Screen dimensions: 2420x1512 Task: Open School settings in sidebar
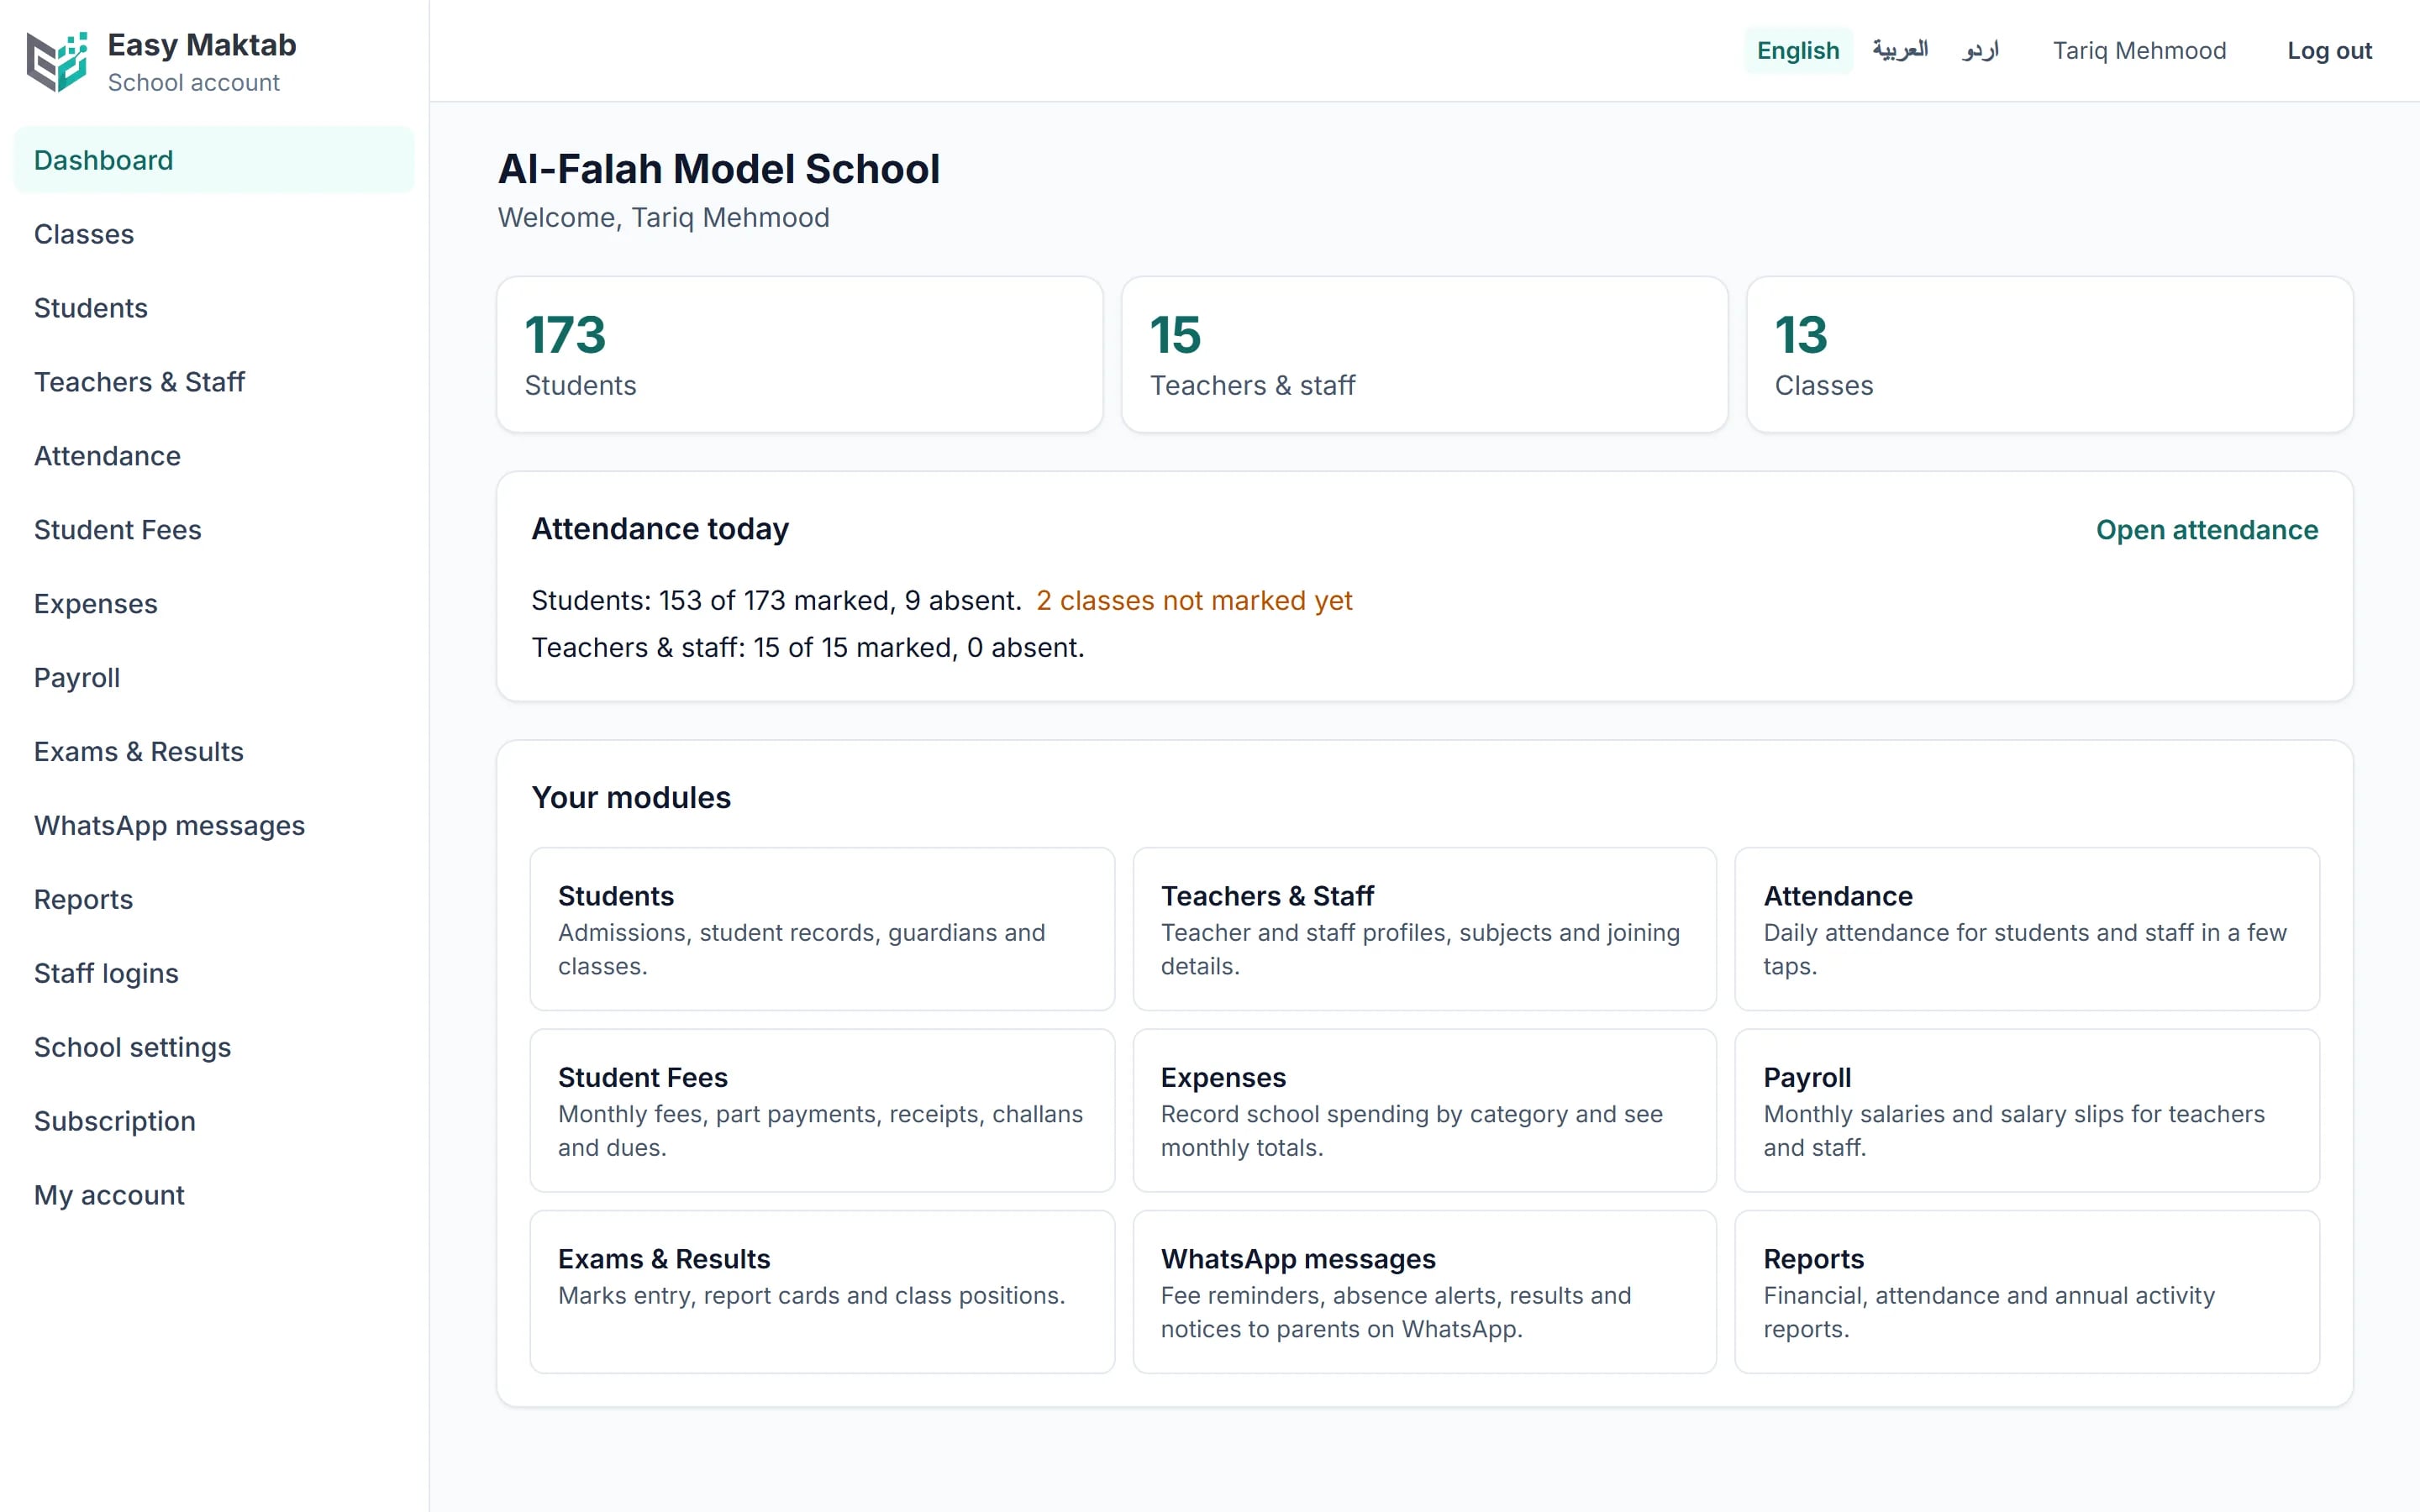[x=214, y=1048]
